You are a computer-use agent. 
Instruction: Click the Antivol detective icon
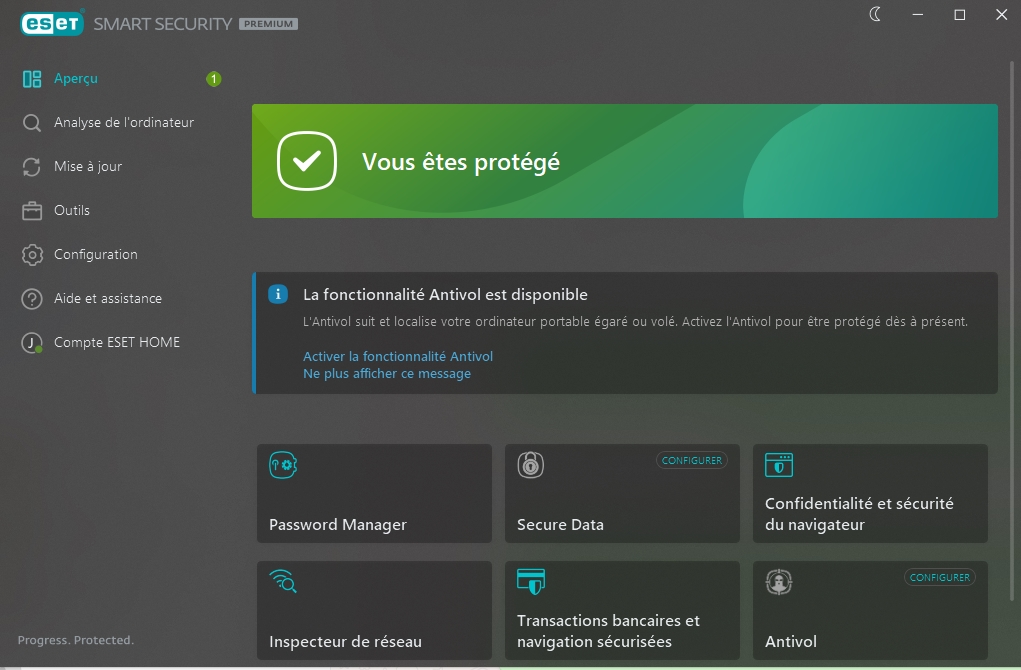click(x=777, y=581)
